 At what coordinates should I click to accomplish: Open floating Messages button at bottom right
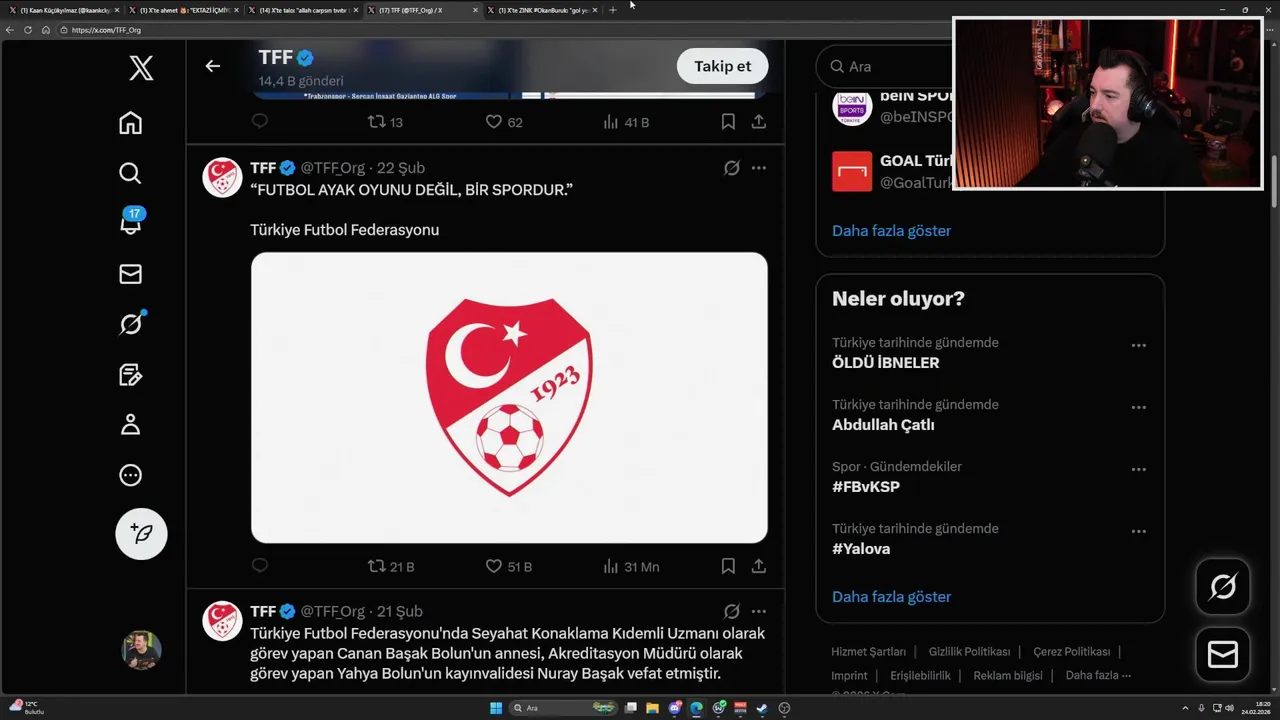(1223, 654)
